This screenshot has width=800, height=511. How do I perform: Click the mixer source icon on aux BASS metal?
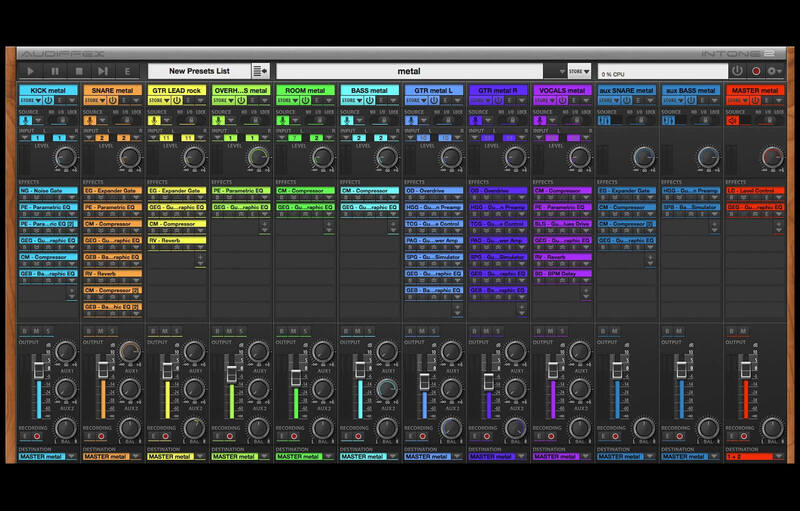coord(668,120)
